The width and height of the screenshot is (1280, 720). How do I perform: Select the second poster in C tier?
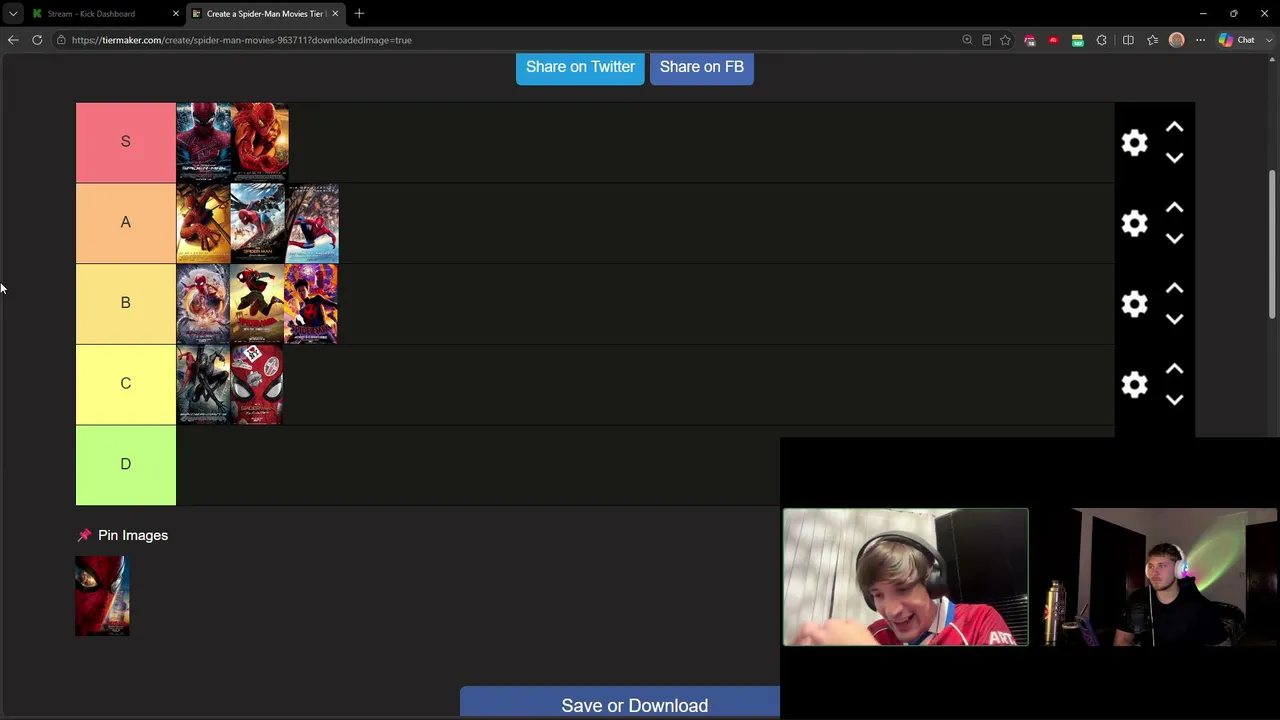coord(257,385)
